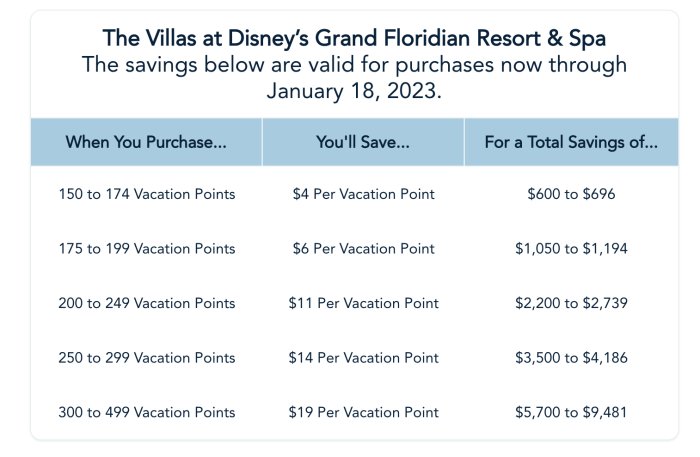
Task: Click the January 18, 2023 date text
Action: point(354,91)
